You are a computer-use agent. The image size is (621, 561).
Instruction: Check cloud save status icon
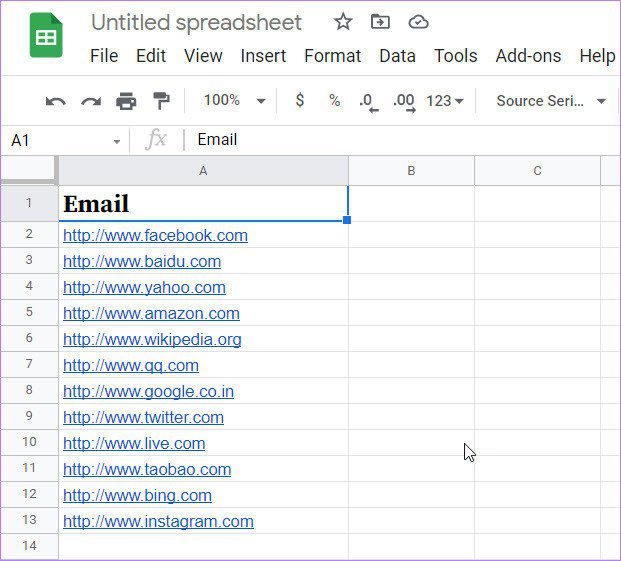(x=418, y=22)
